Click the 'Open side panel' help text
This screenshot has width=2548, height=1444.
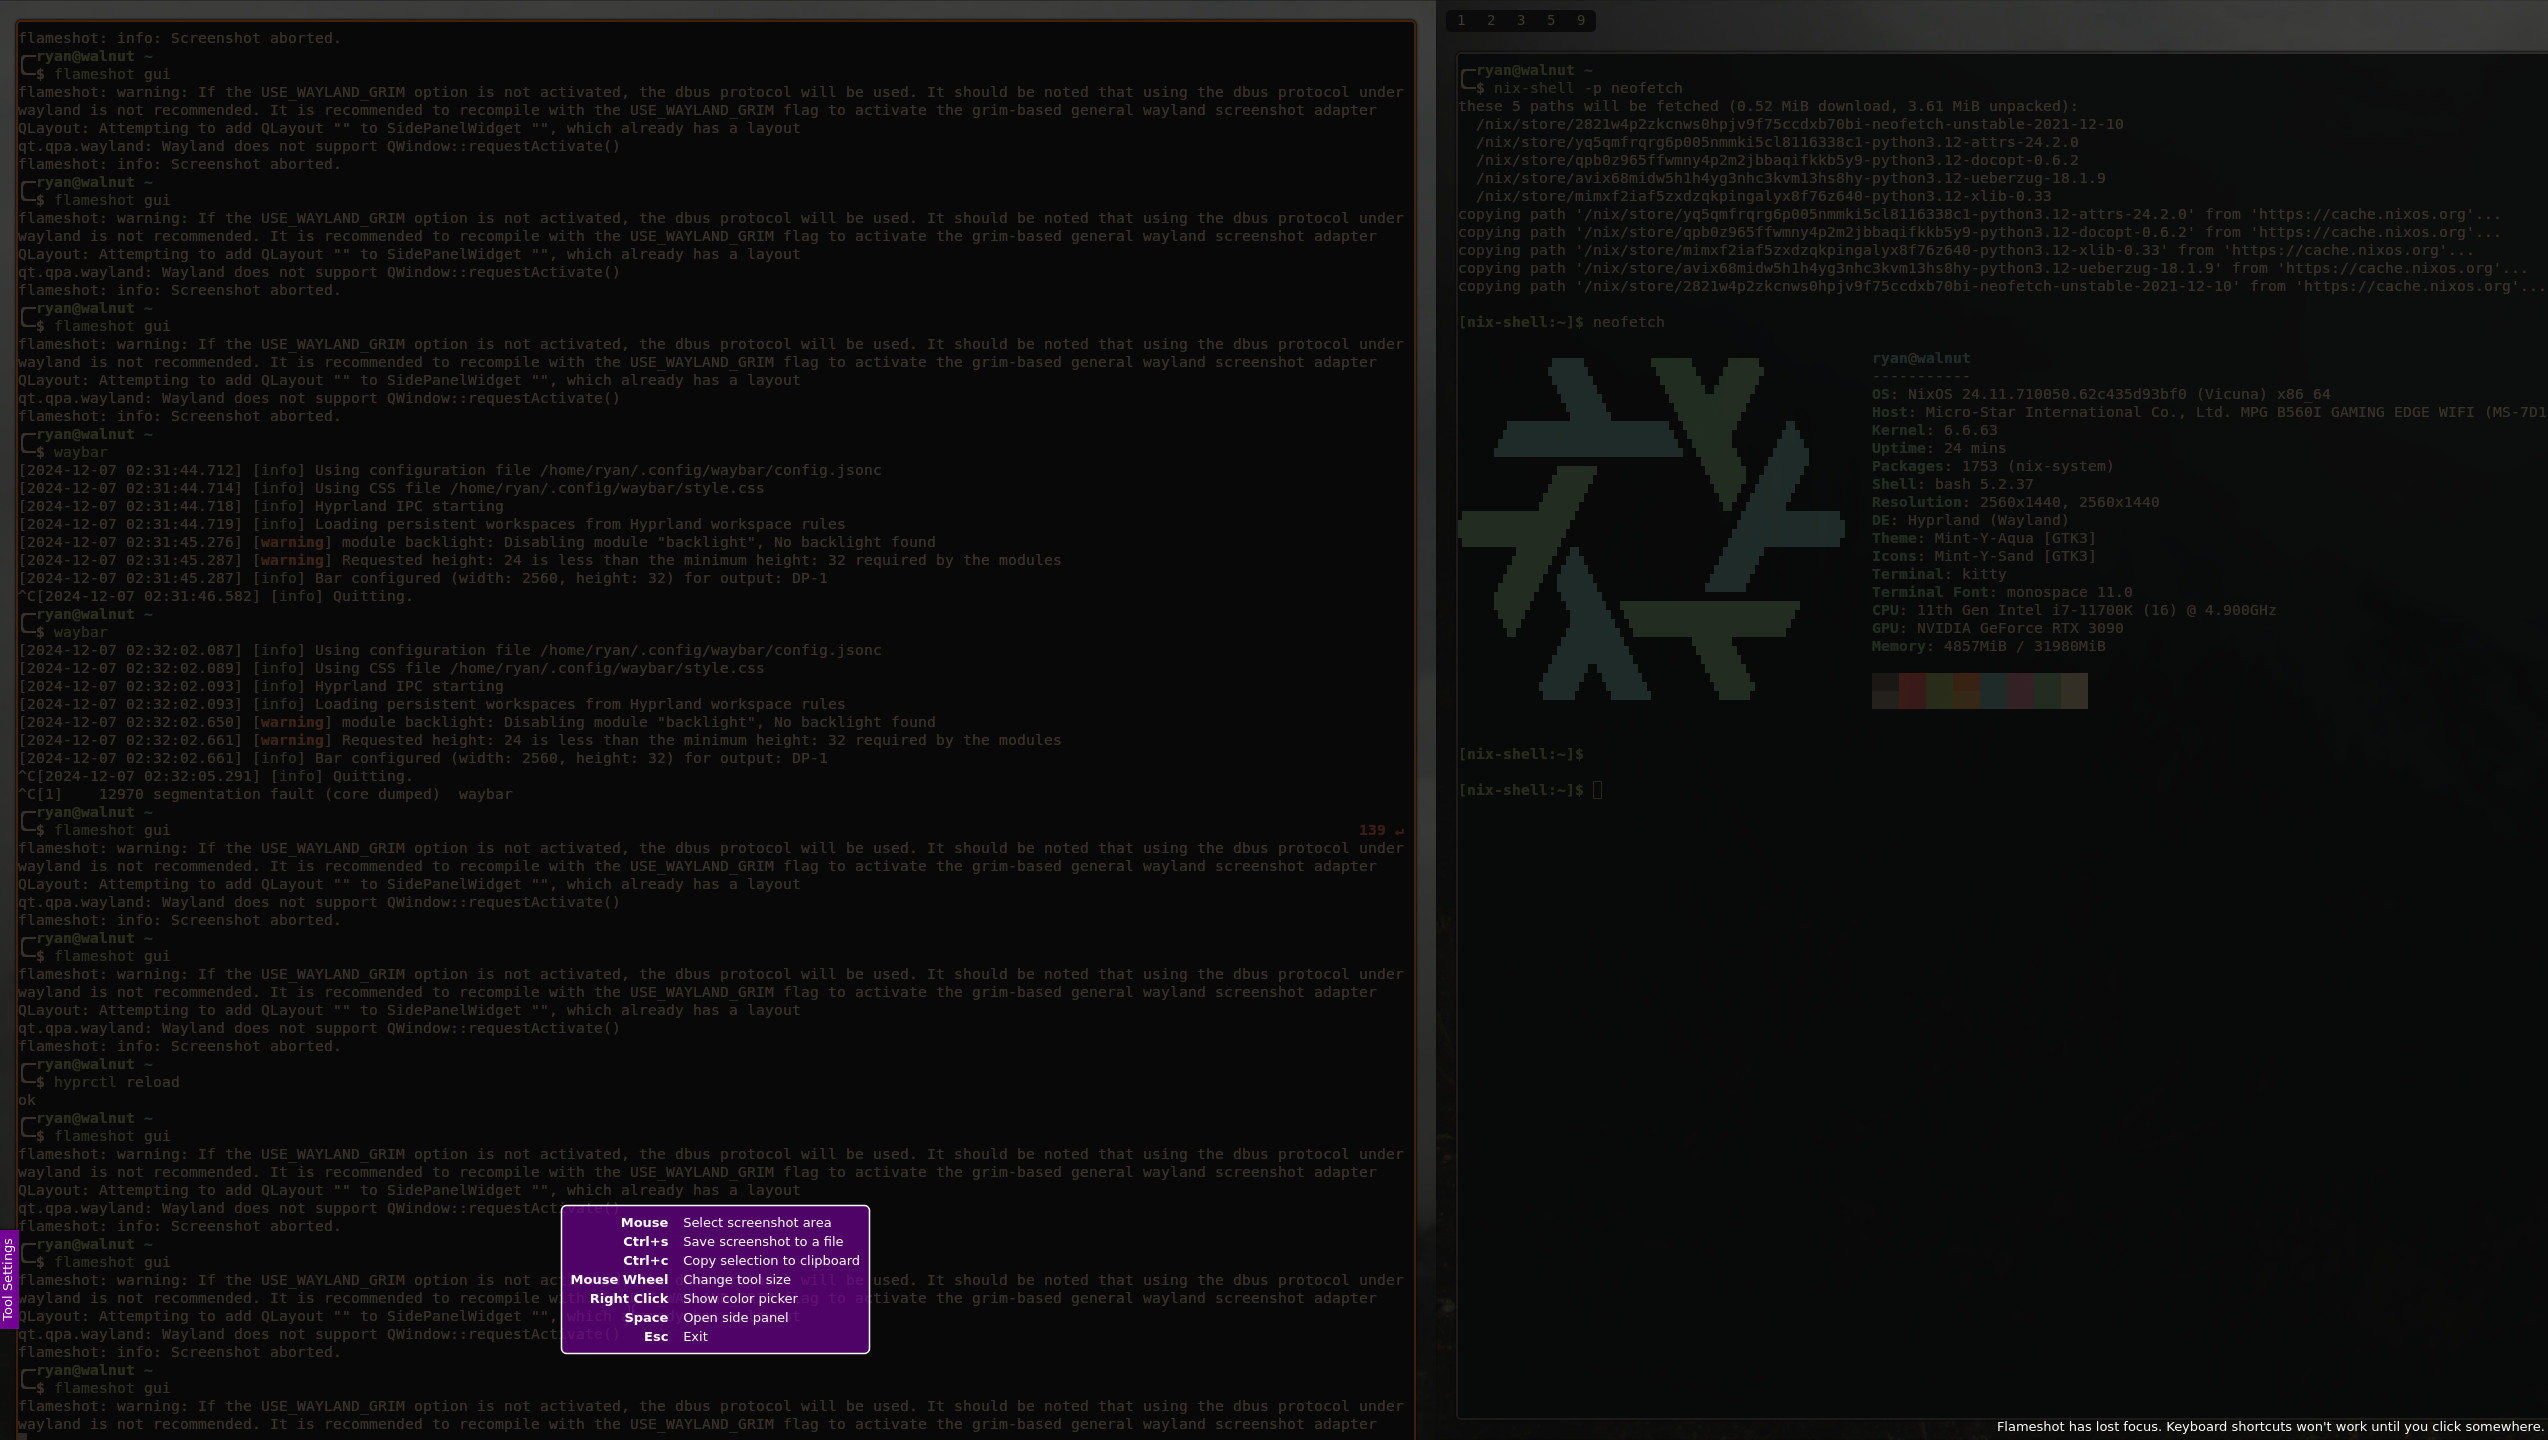(x=736, y=1319)
